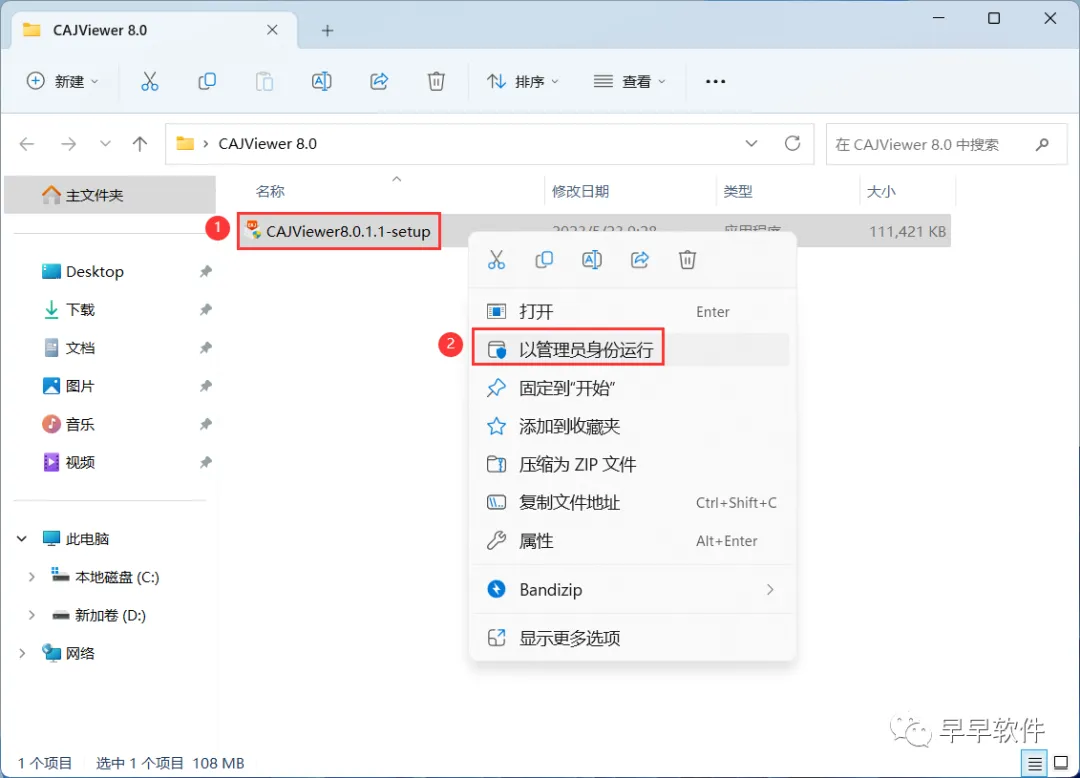Expand recent locations chevron
1080x778 pixels.
[105, 144]
